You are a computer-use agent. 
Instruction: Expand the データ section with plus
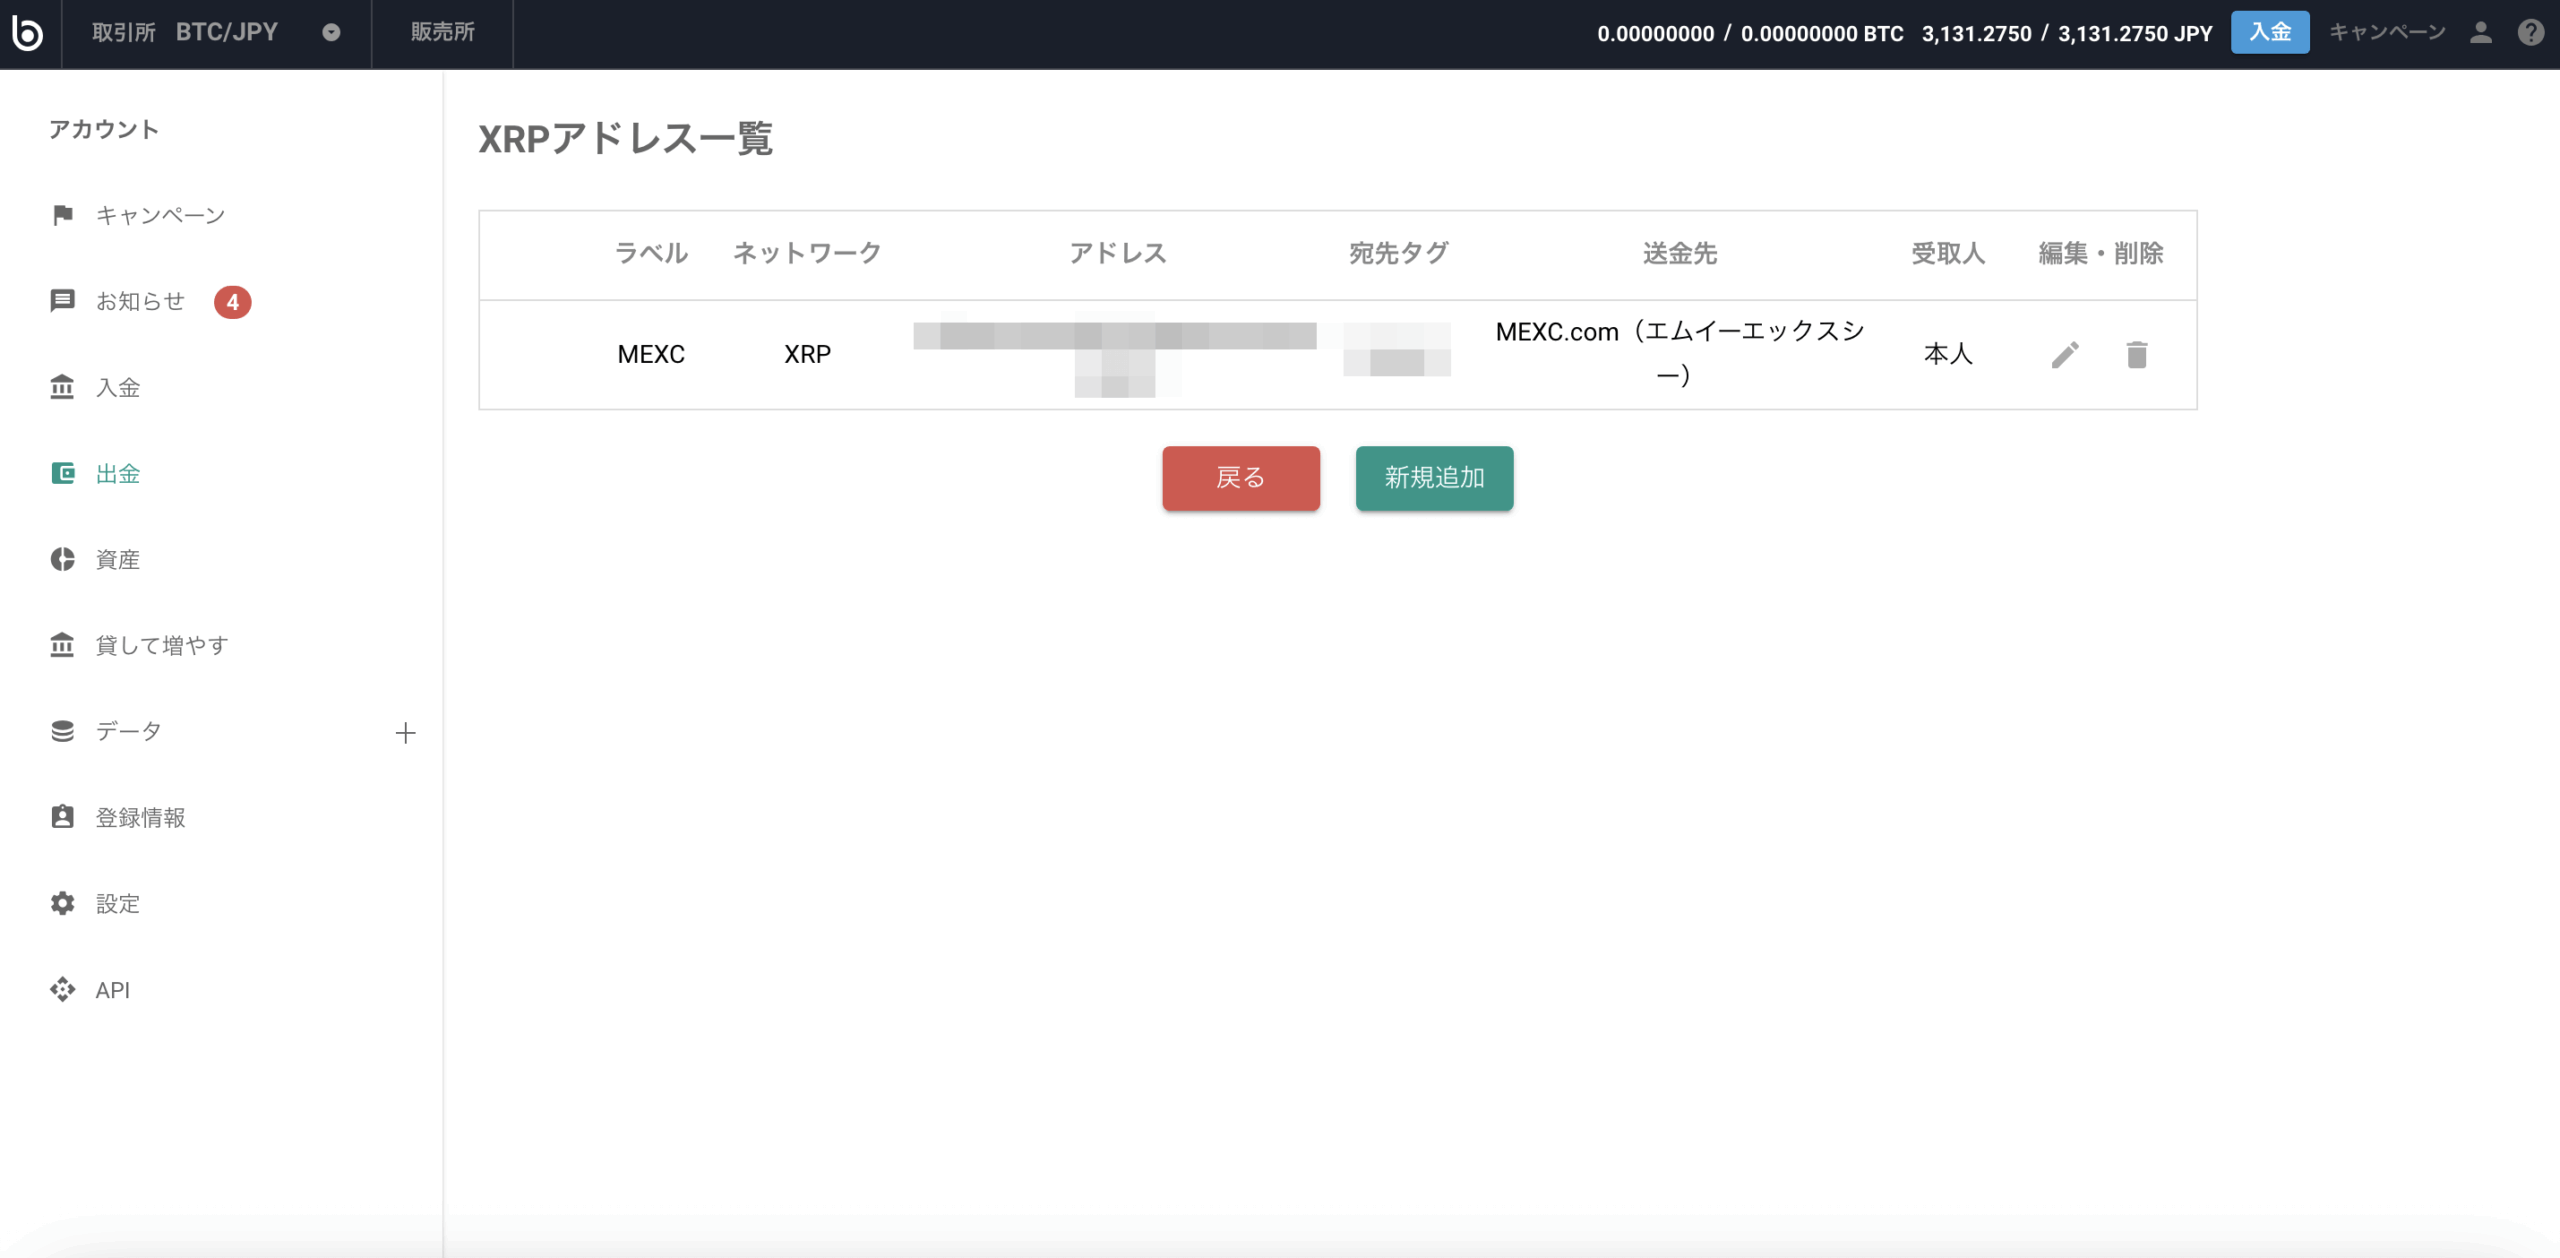pos(405,733)
